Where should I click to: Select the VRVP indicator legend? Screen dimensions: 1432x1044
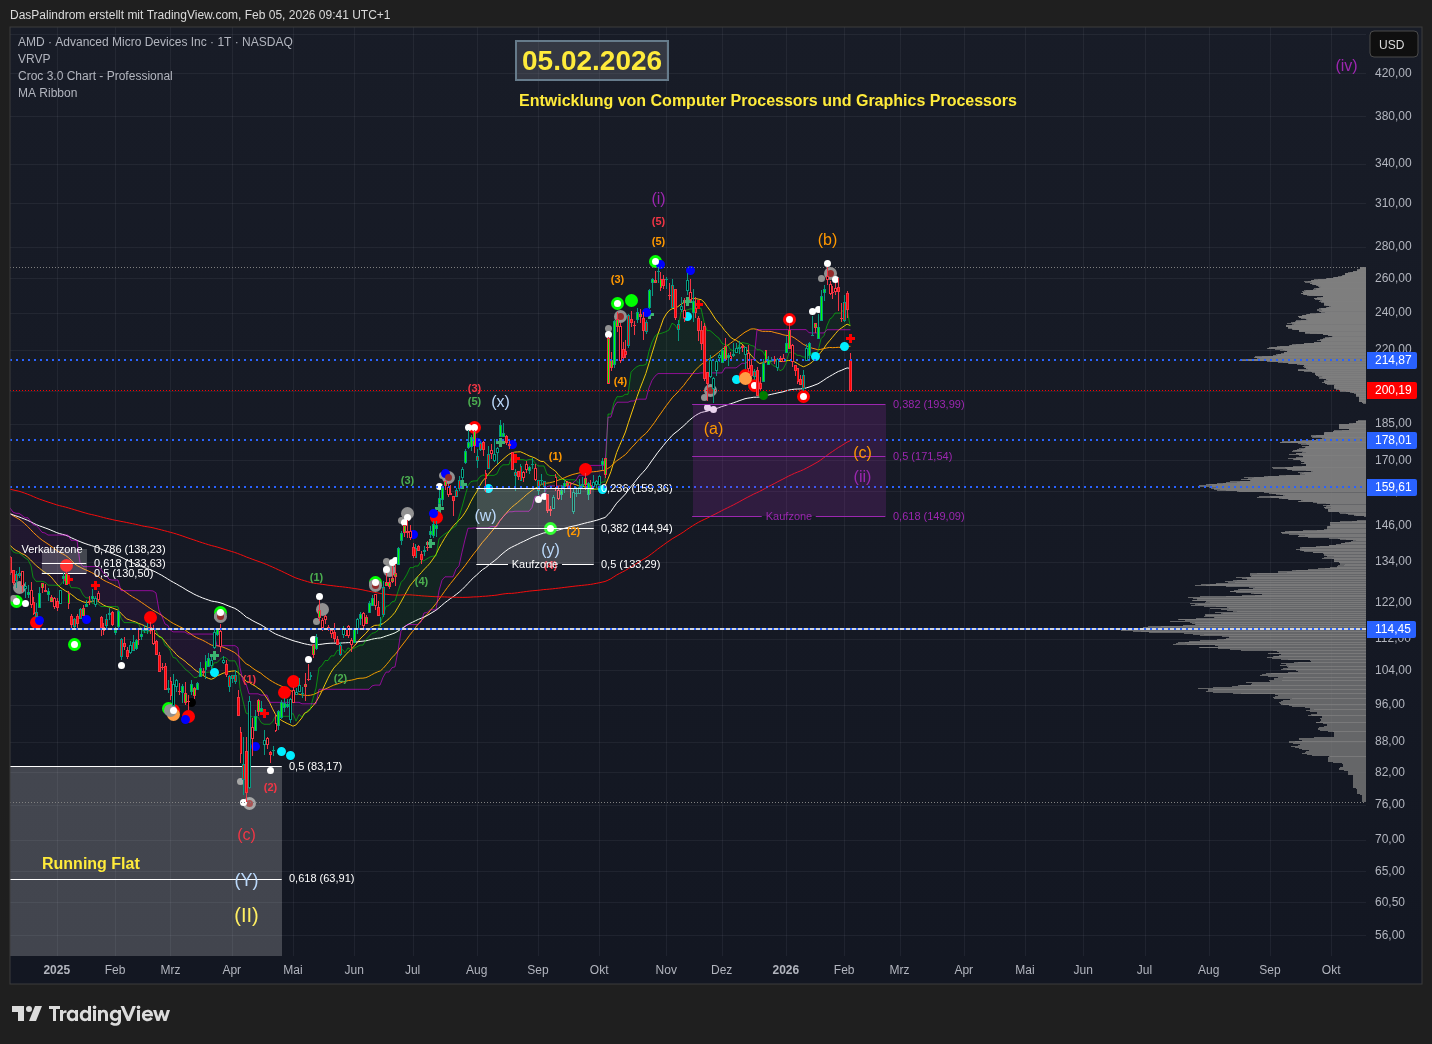pos(34,59)
